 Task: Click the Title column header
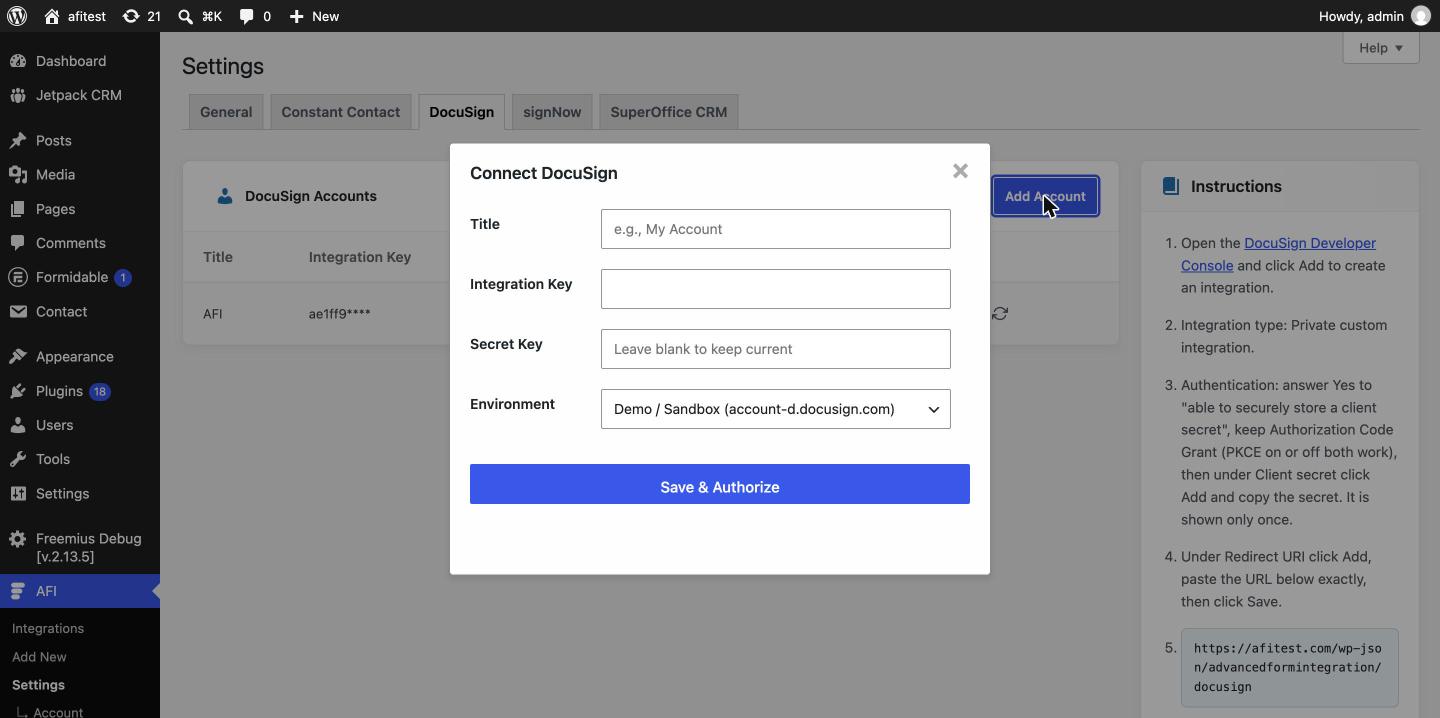click(x=218, y=257)
